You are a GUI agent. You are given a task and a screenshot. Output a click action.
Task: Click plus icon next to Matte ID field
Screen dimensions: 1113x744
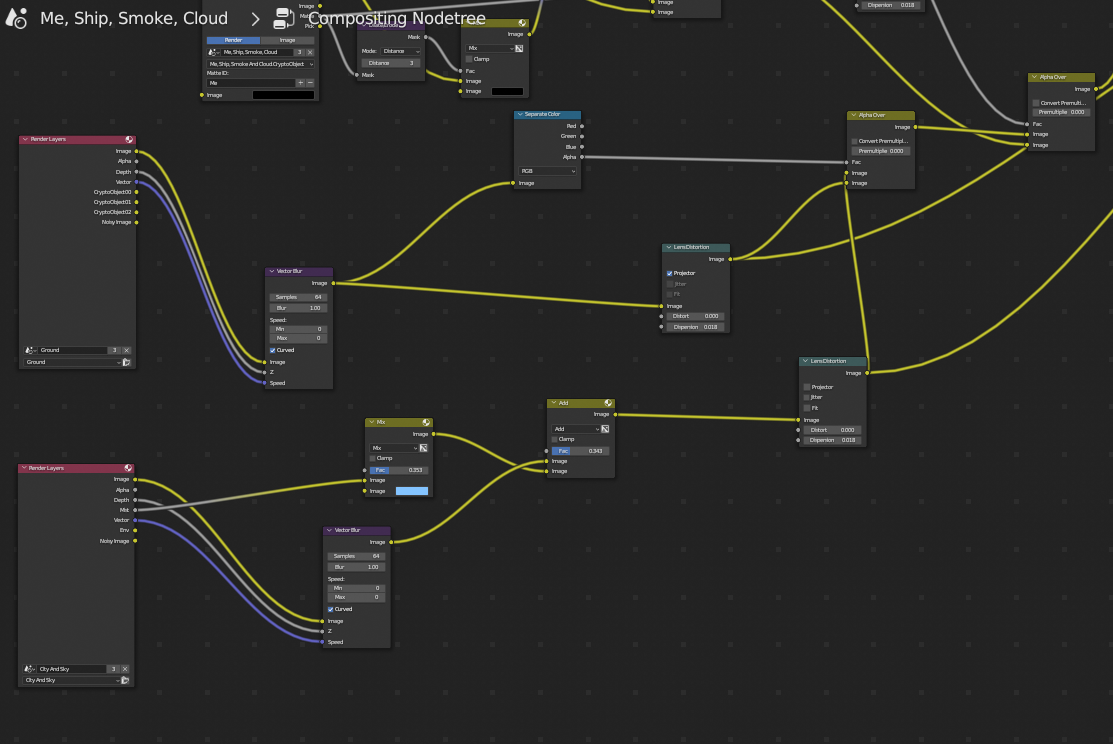[300, 83]
